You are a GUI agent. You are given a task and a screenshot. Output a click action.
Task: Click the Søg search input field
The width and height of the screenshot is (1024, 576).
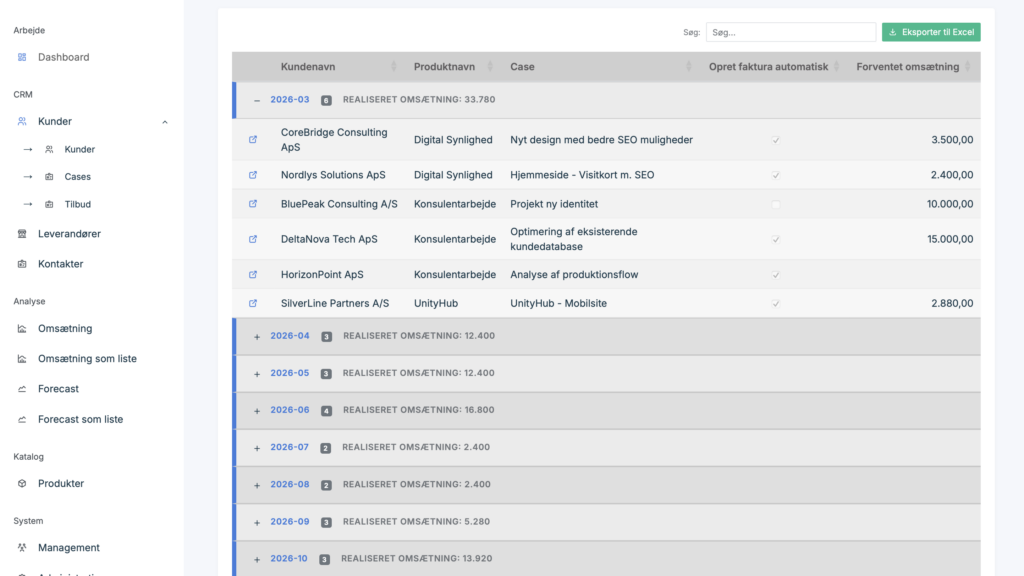coord(790,32)
